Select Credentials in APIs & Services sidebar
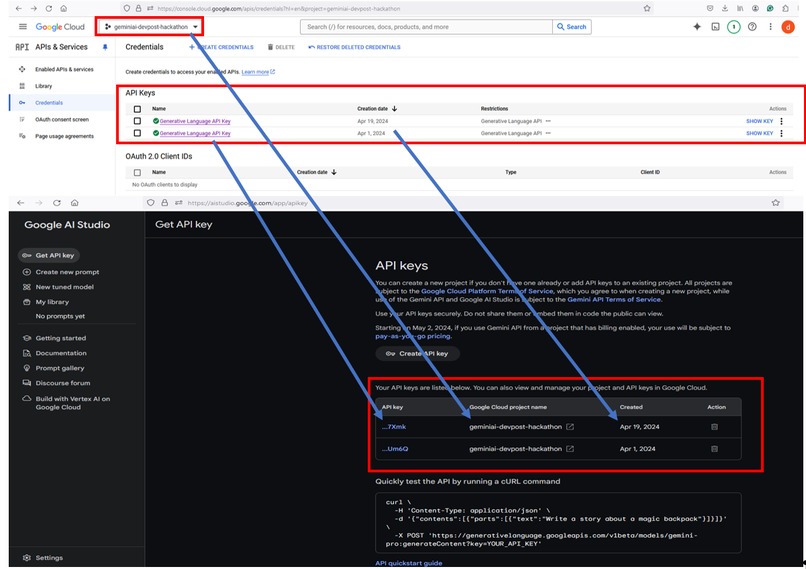Viewport: 806px width, 569px height. click(49, 103)
